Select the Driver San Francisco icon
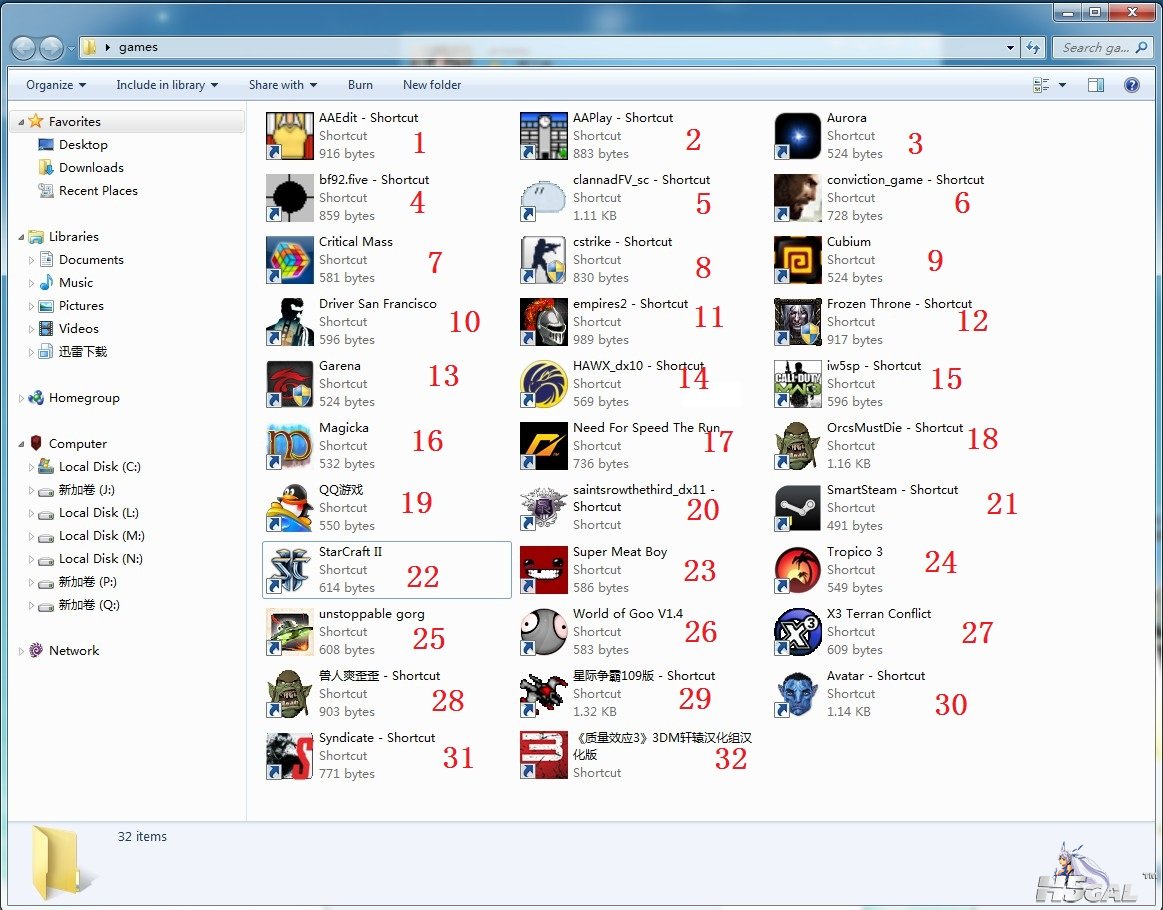Viewport: 1163px width, 910px height. (x=289, y=322)
